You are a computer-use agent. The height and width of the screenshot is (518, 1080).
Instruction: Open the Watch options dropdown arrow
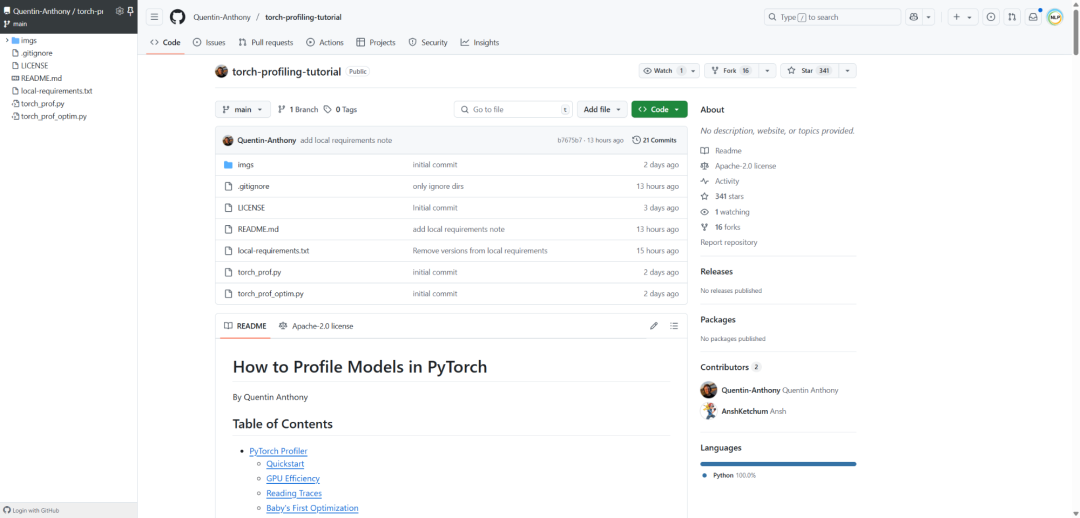[693, 71]
